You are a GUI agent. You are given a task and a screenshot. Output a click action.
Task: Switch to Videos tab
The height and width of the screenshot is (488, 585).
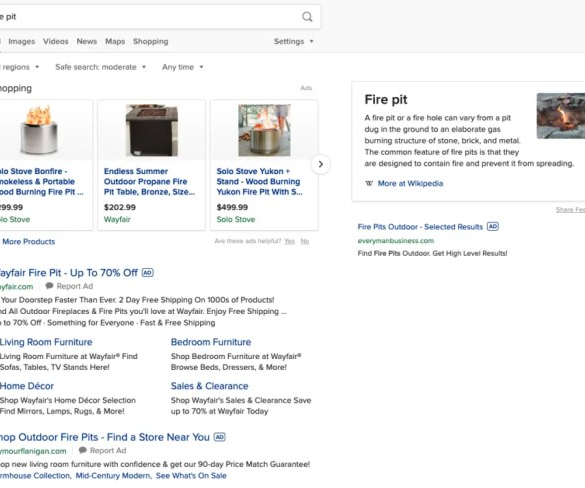point(56,41)
